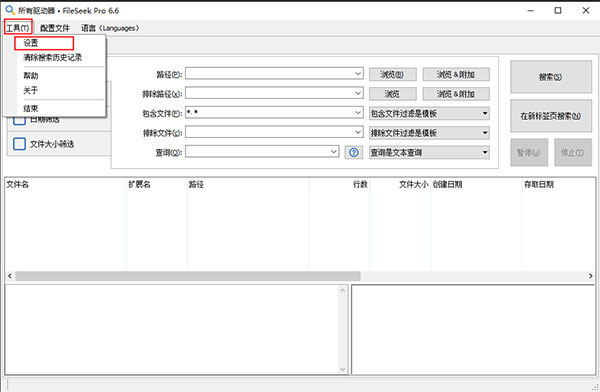600x392 pixels.
Task: Open the 包含文件过滤是模板 dropdown
Action: pos(429,113)
